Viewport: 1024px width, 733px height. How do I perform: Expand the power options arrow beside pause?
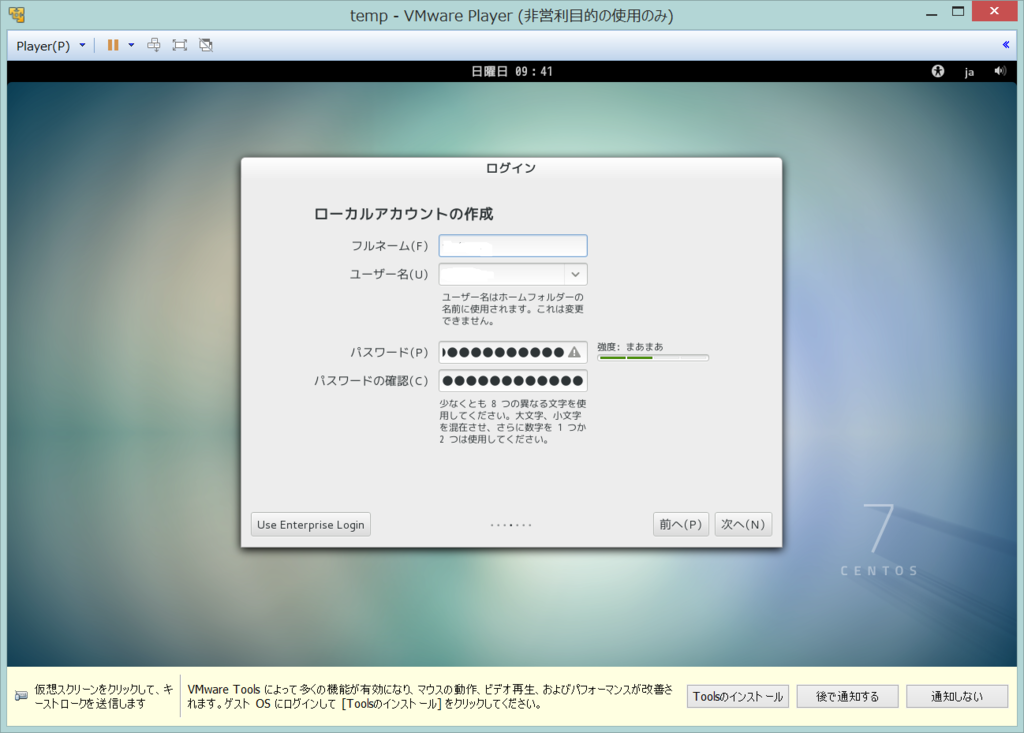(131, 45)
